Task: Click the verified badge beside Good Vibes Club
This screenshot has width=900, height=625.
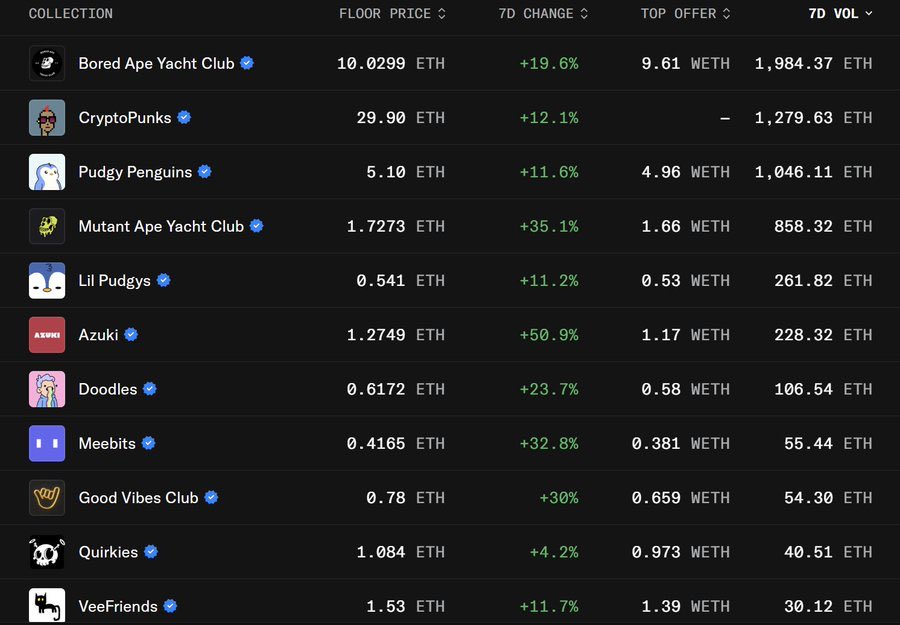Action: [211, 498]
